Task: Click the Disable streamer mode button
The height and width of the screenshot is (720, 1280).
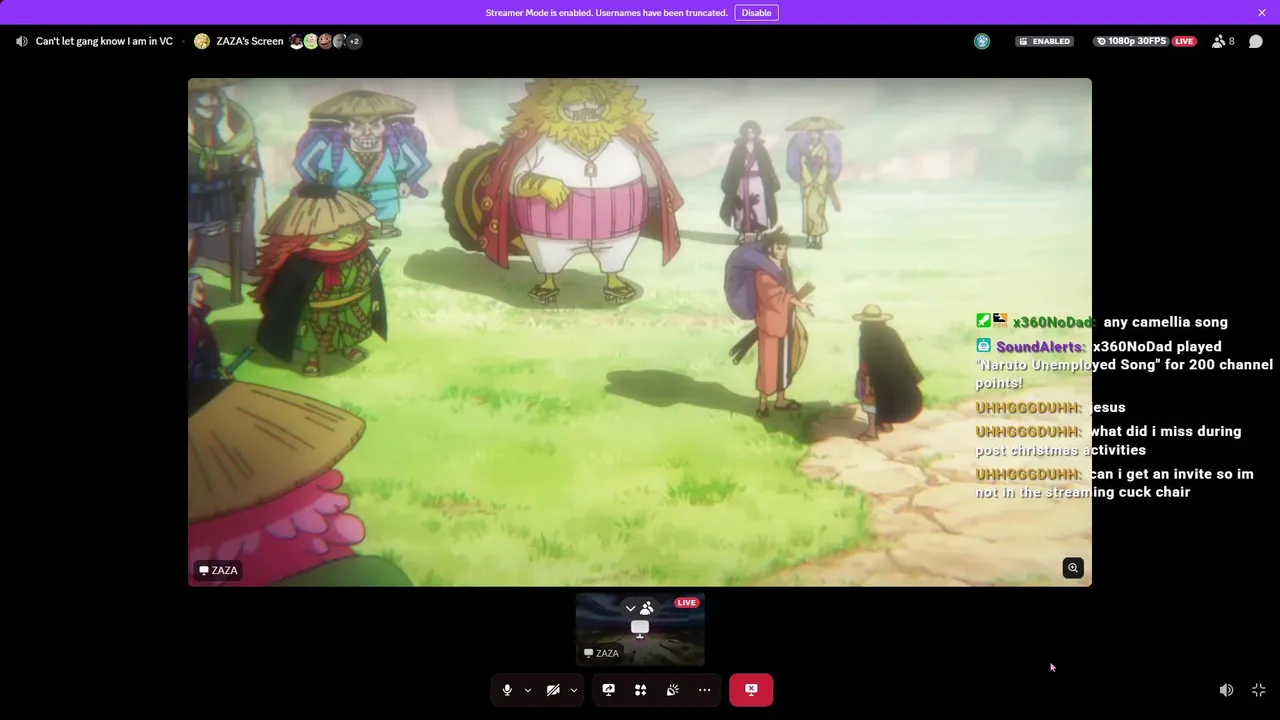Action: 756,13
